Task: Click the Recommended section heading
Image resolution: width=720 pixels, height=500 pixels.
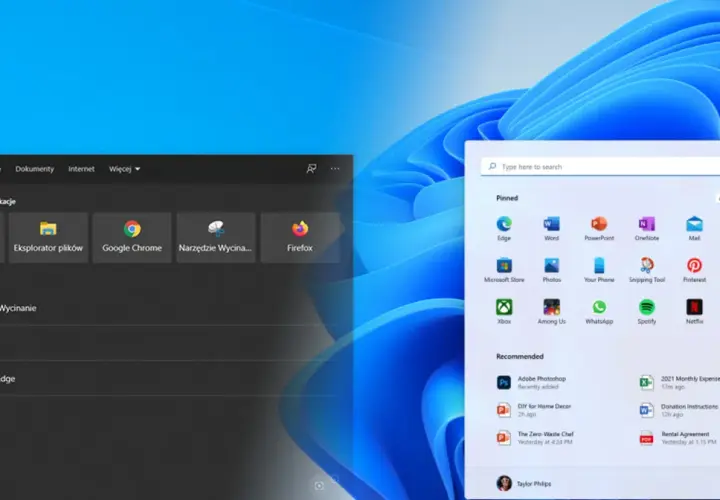Action: (x=520, y=356)
